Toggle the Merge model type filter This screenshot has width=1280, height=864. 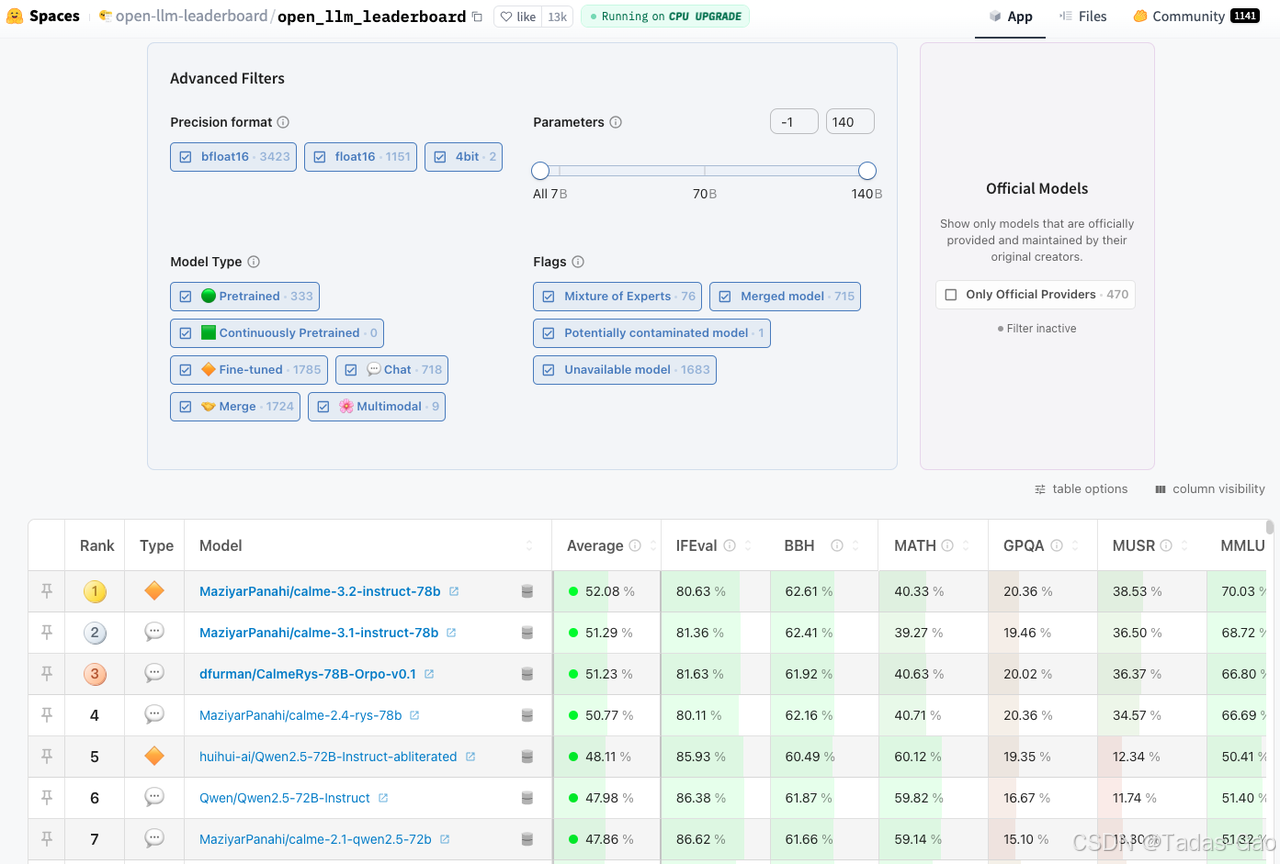235,407
